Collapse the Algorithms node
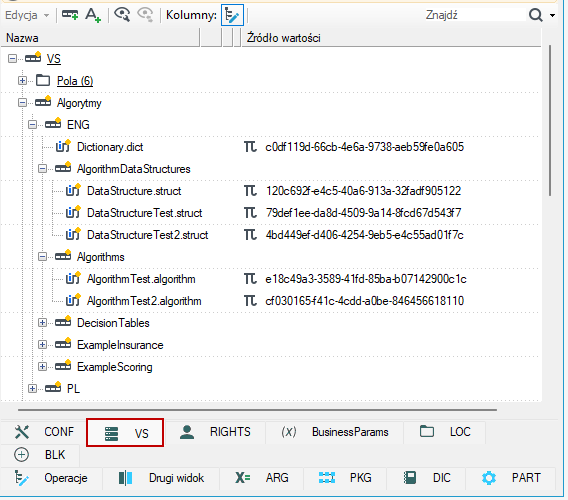The width and height of the screenshot is (568, 500). (x=42, y=257)
